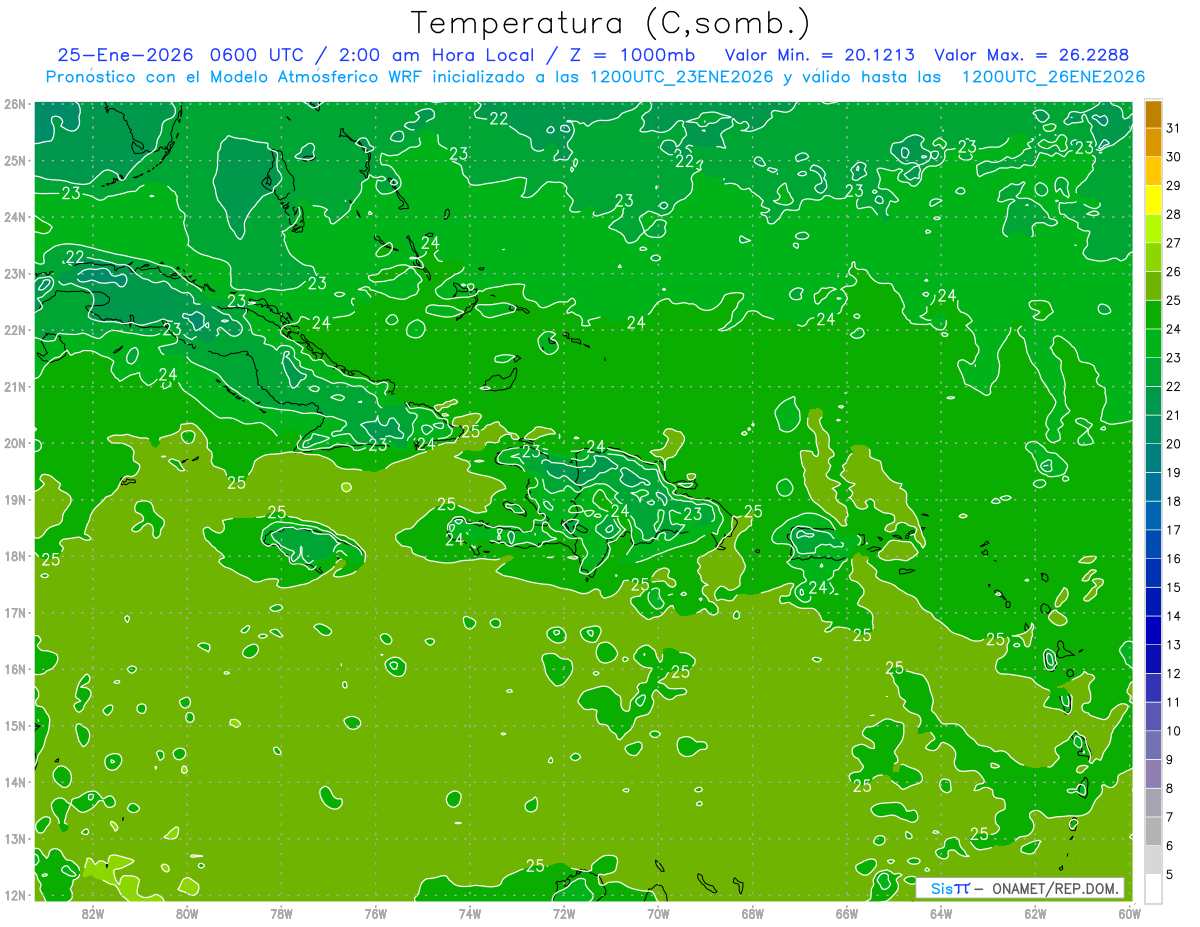Select the 'Valor Max. = 26.2288' value
1200x927 pixels.
click(x=1038, y=55)
